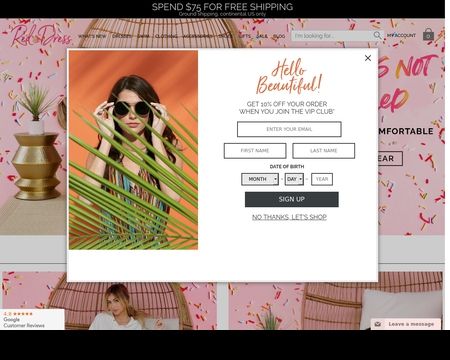Screen dimensions: 450x360
Task: Click the Year input field
Action: click(322, 179)
